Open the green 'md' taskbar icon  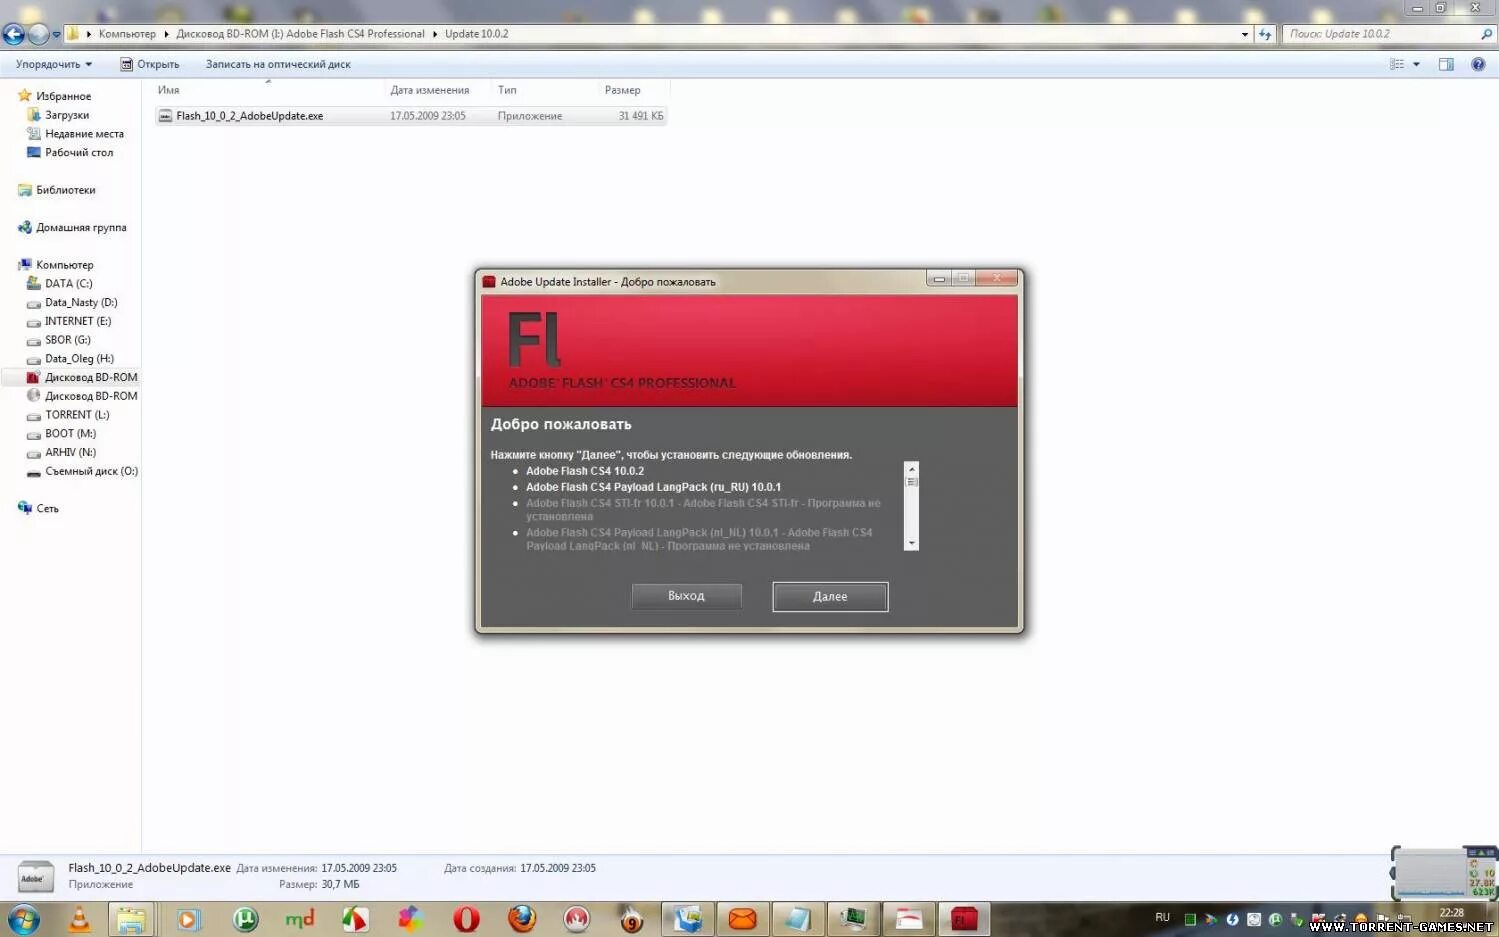(300, 919)
